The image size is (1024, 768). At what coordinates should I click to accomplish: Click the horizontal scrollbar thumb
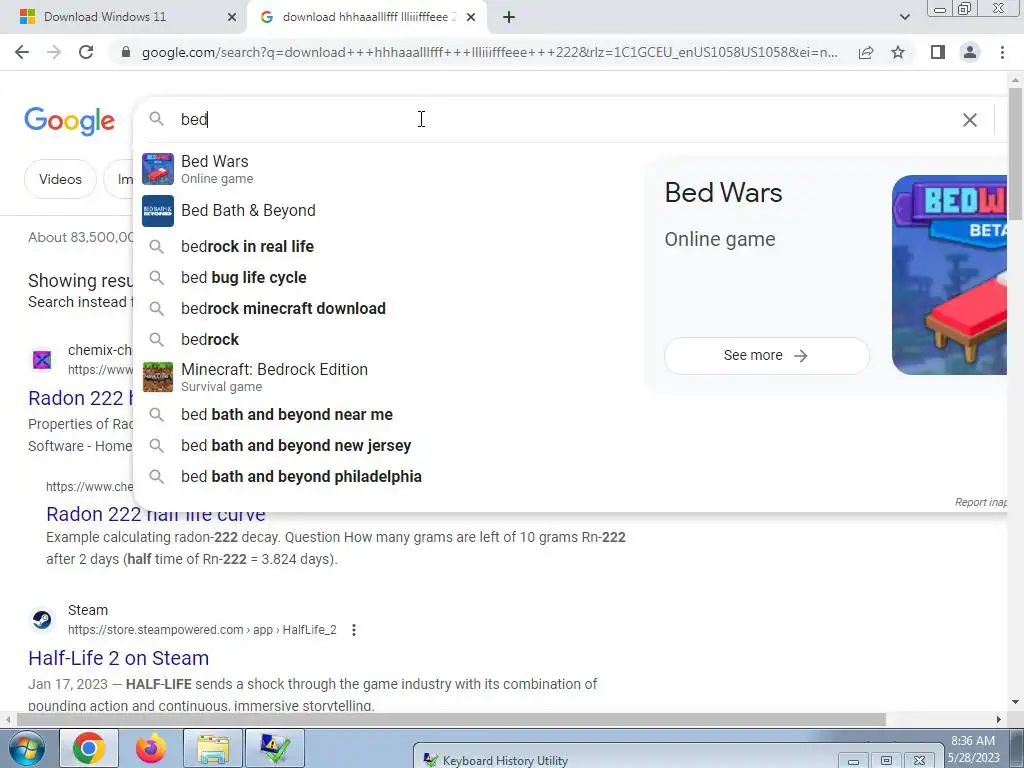451,719
